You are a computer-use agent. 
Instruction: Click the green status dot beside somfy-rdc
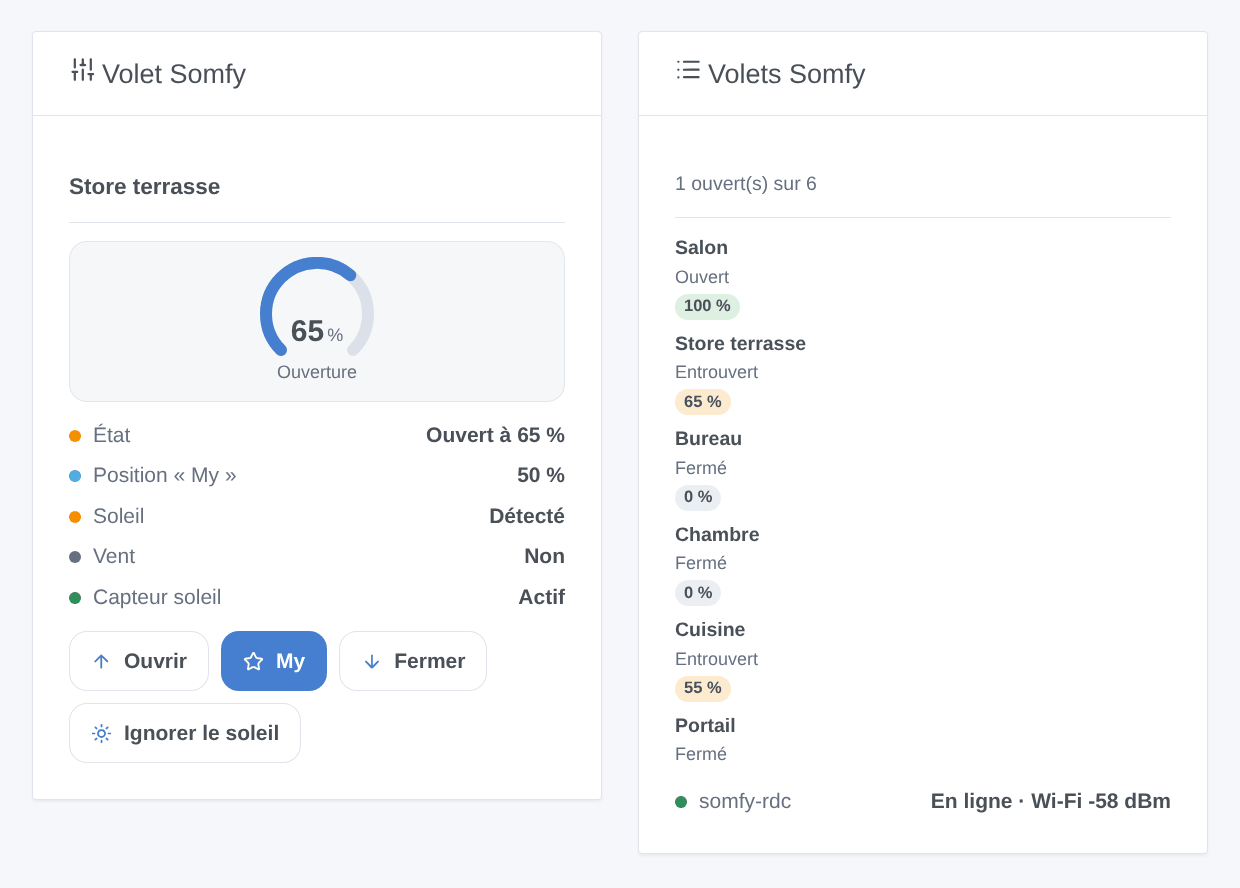(x=681, y=802)
